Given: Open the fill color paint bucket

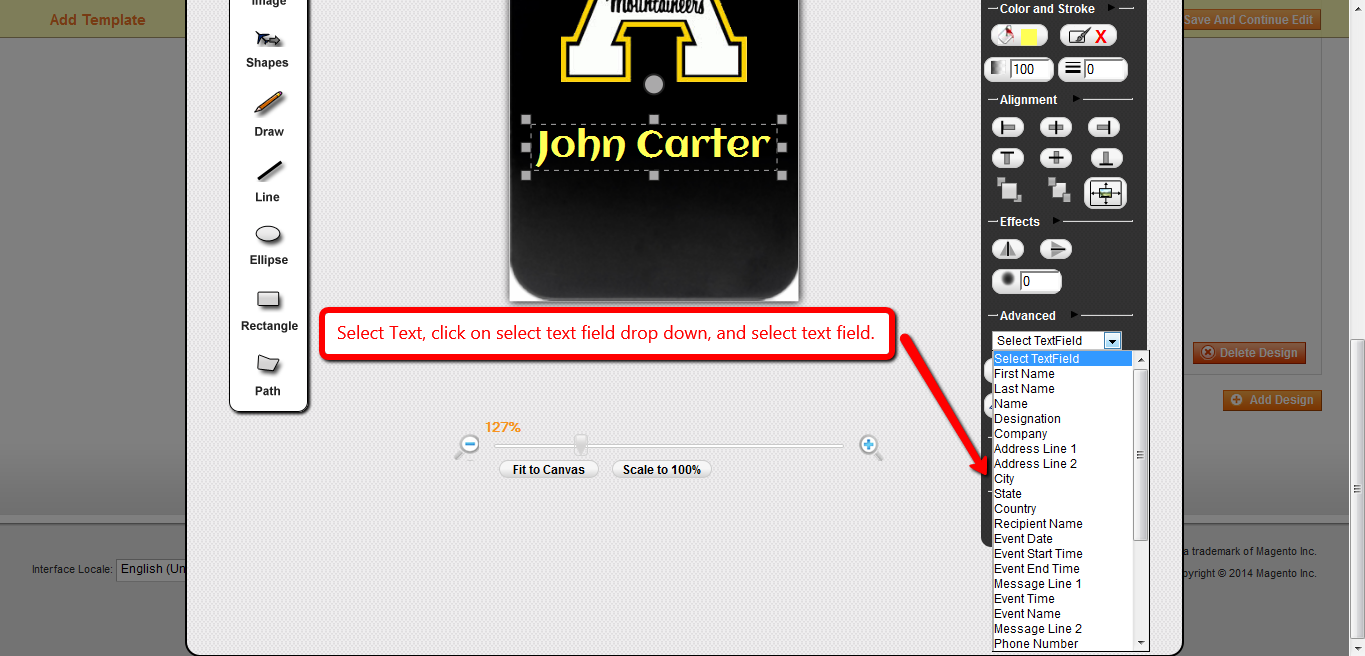Looking at the screenshot, I should click(x=1006, y=36).
